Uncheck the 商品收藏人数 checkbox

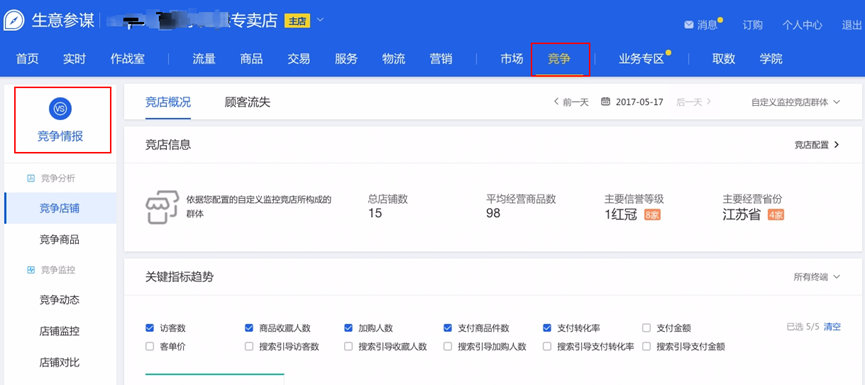point(249,328)
